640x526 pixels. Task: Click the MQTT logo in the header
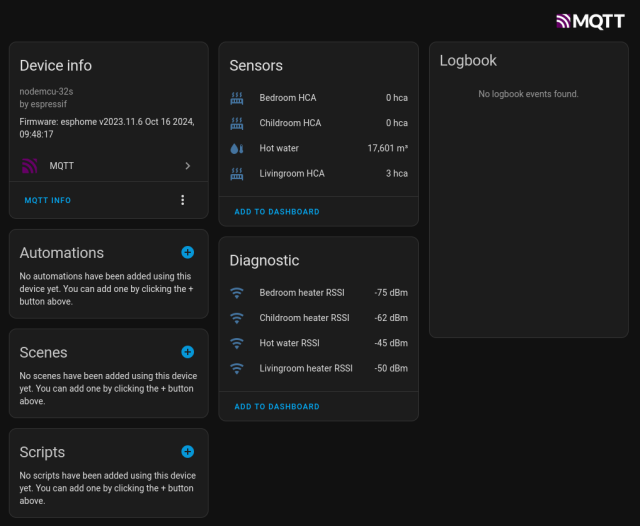pyautogui.click(x=590, y=20)
